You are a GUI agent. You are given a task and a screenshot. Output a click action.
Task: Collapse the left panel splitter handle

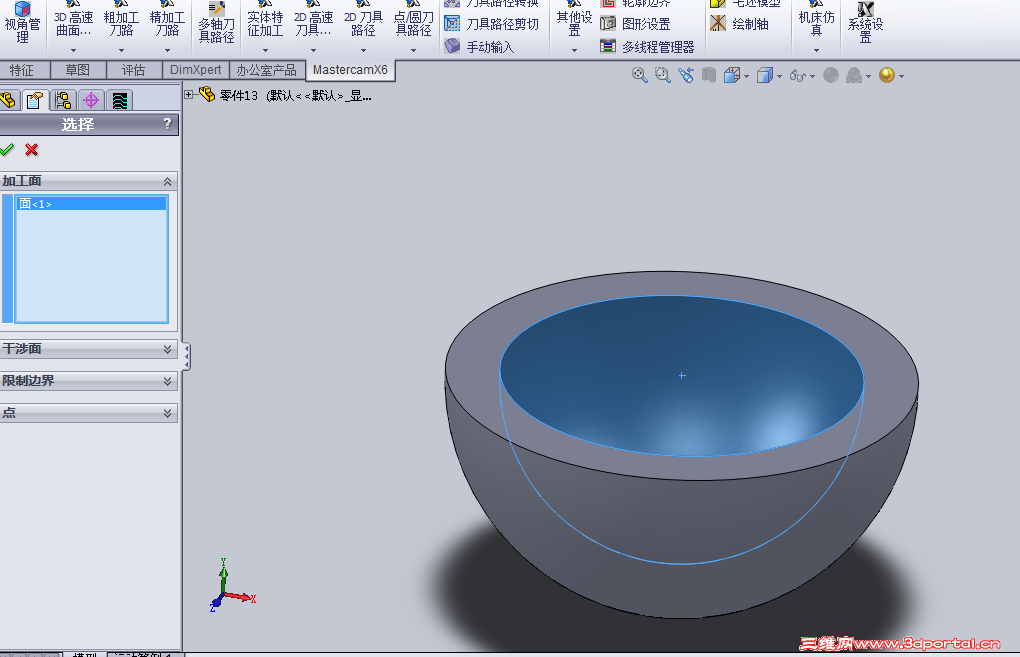click(187, 357)
